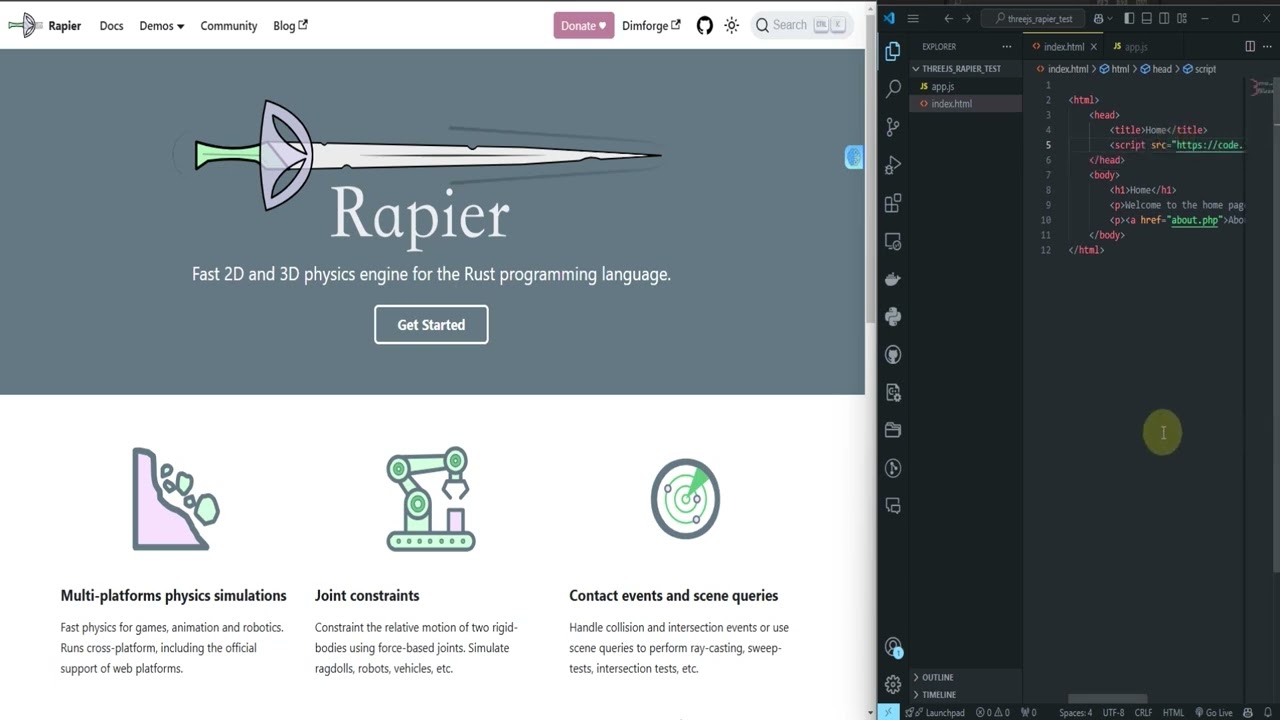
Task: Customize layout icon in VS Code title bar
Action: pyautogui.click(x=1182, y=18)
